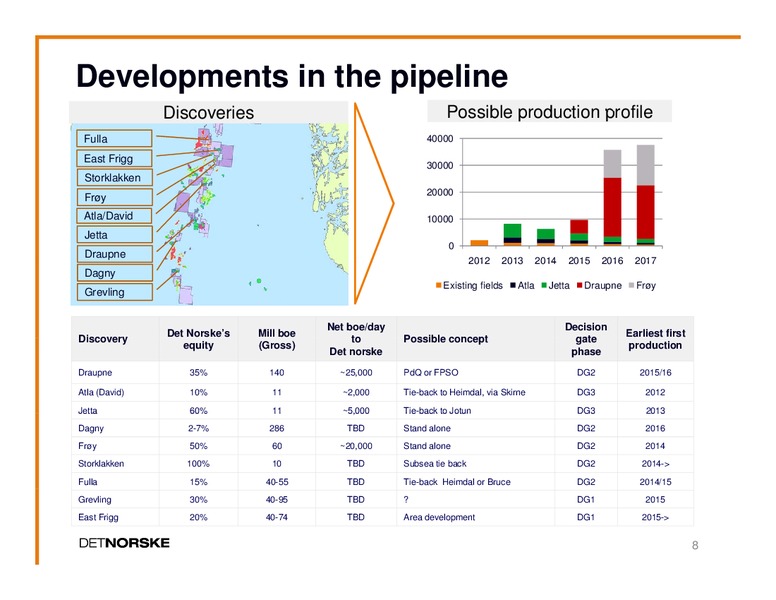Image resolution: width=776 pixels, height=600 pixels.
Task: Click the green Jetta legend swatch
Action: tap(544, 286)
